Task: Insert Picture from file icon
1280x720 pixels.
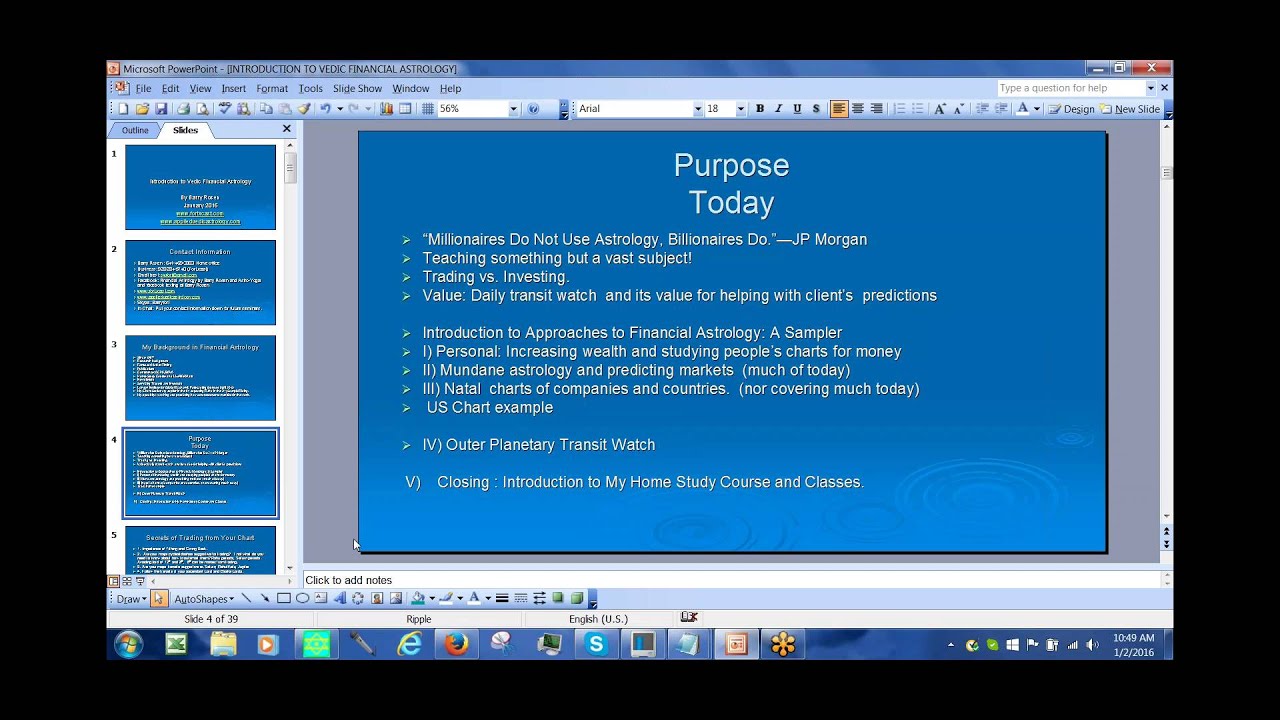Action: coord(396,598)
